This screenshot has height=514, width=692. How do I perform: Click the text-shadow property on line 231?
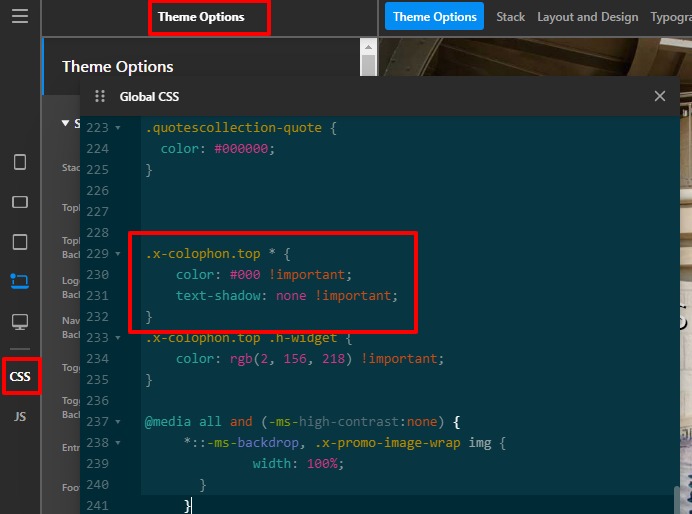218,296
